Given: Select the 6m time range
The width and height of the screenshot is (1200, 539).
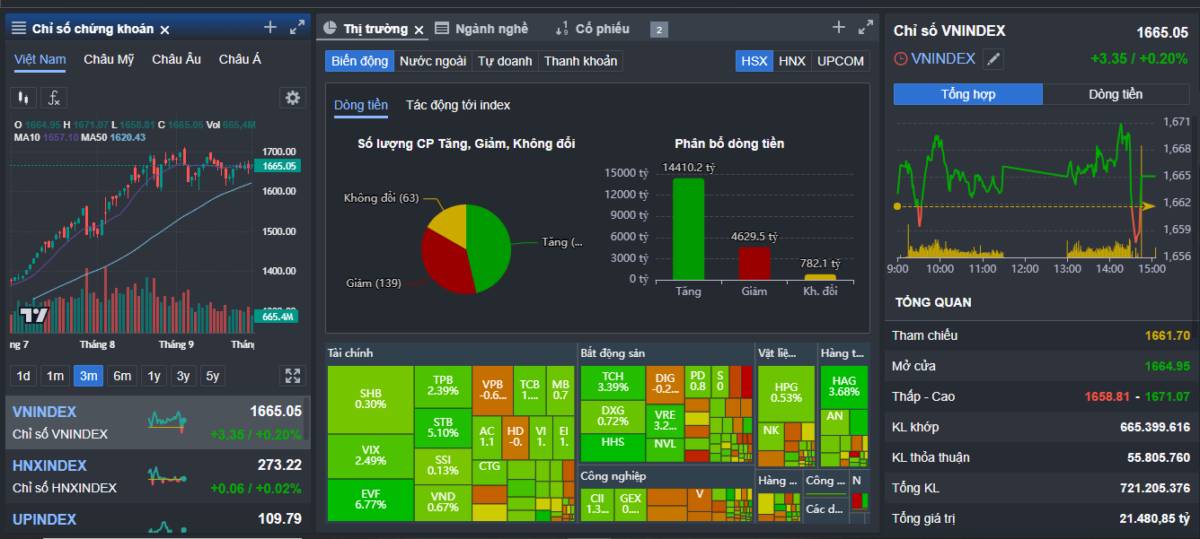Looking at the screenshot, I should [122, 376].
